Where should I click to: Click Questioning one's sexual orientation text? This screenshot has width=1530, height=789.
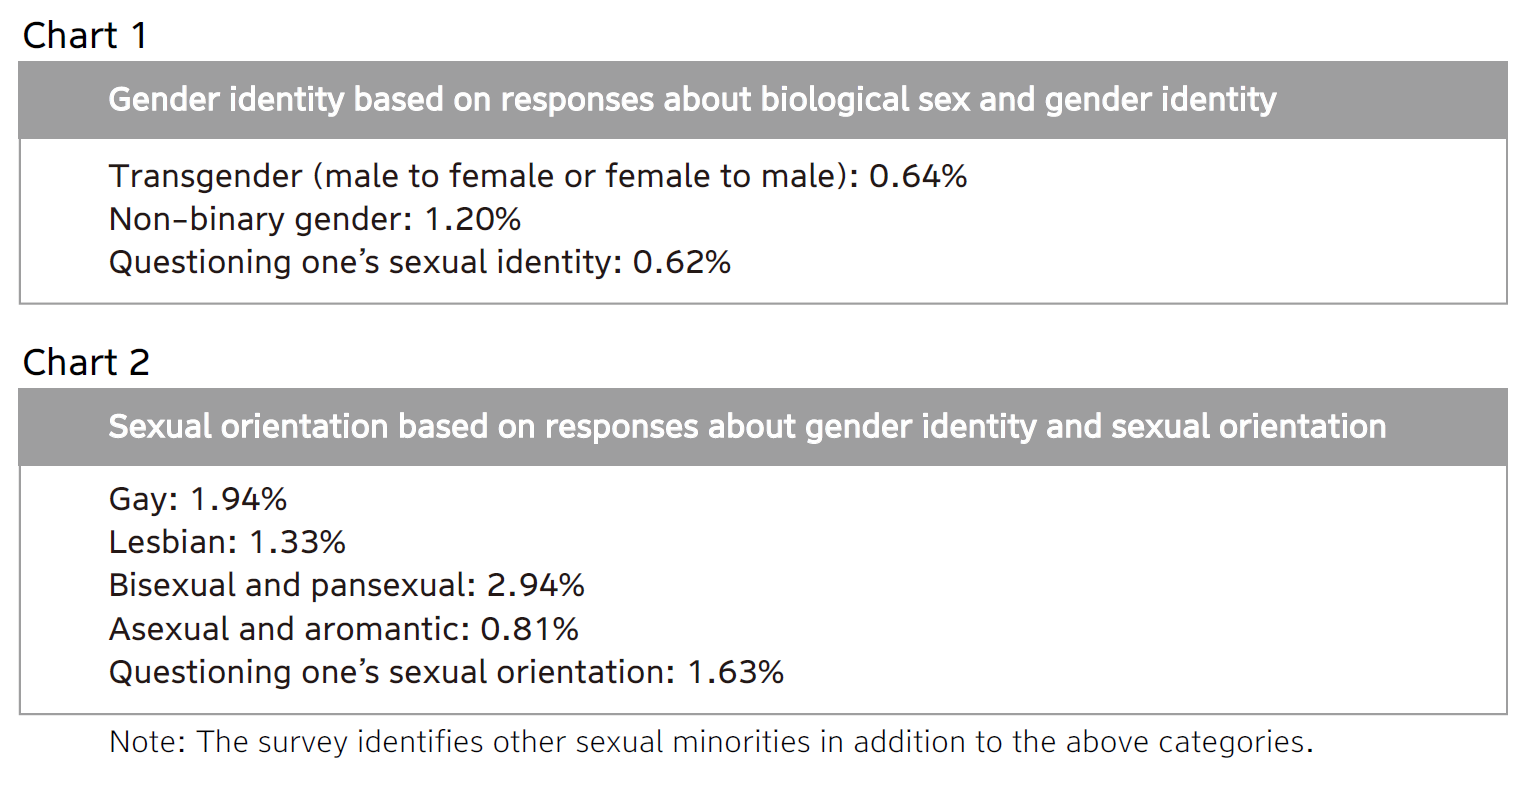[x=390, y=672]
